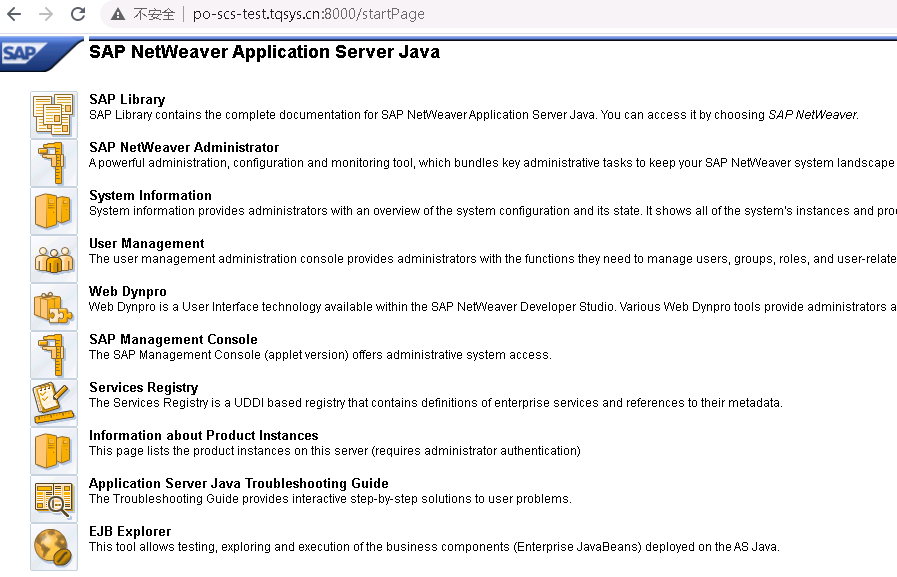Click the '不安全' security label
897x577 pixels.
(x=154, y=14)
